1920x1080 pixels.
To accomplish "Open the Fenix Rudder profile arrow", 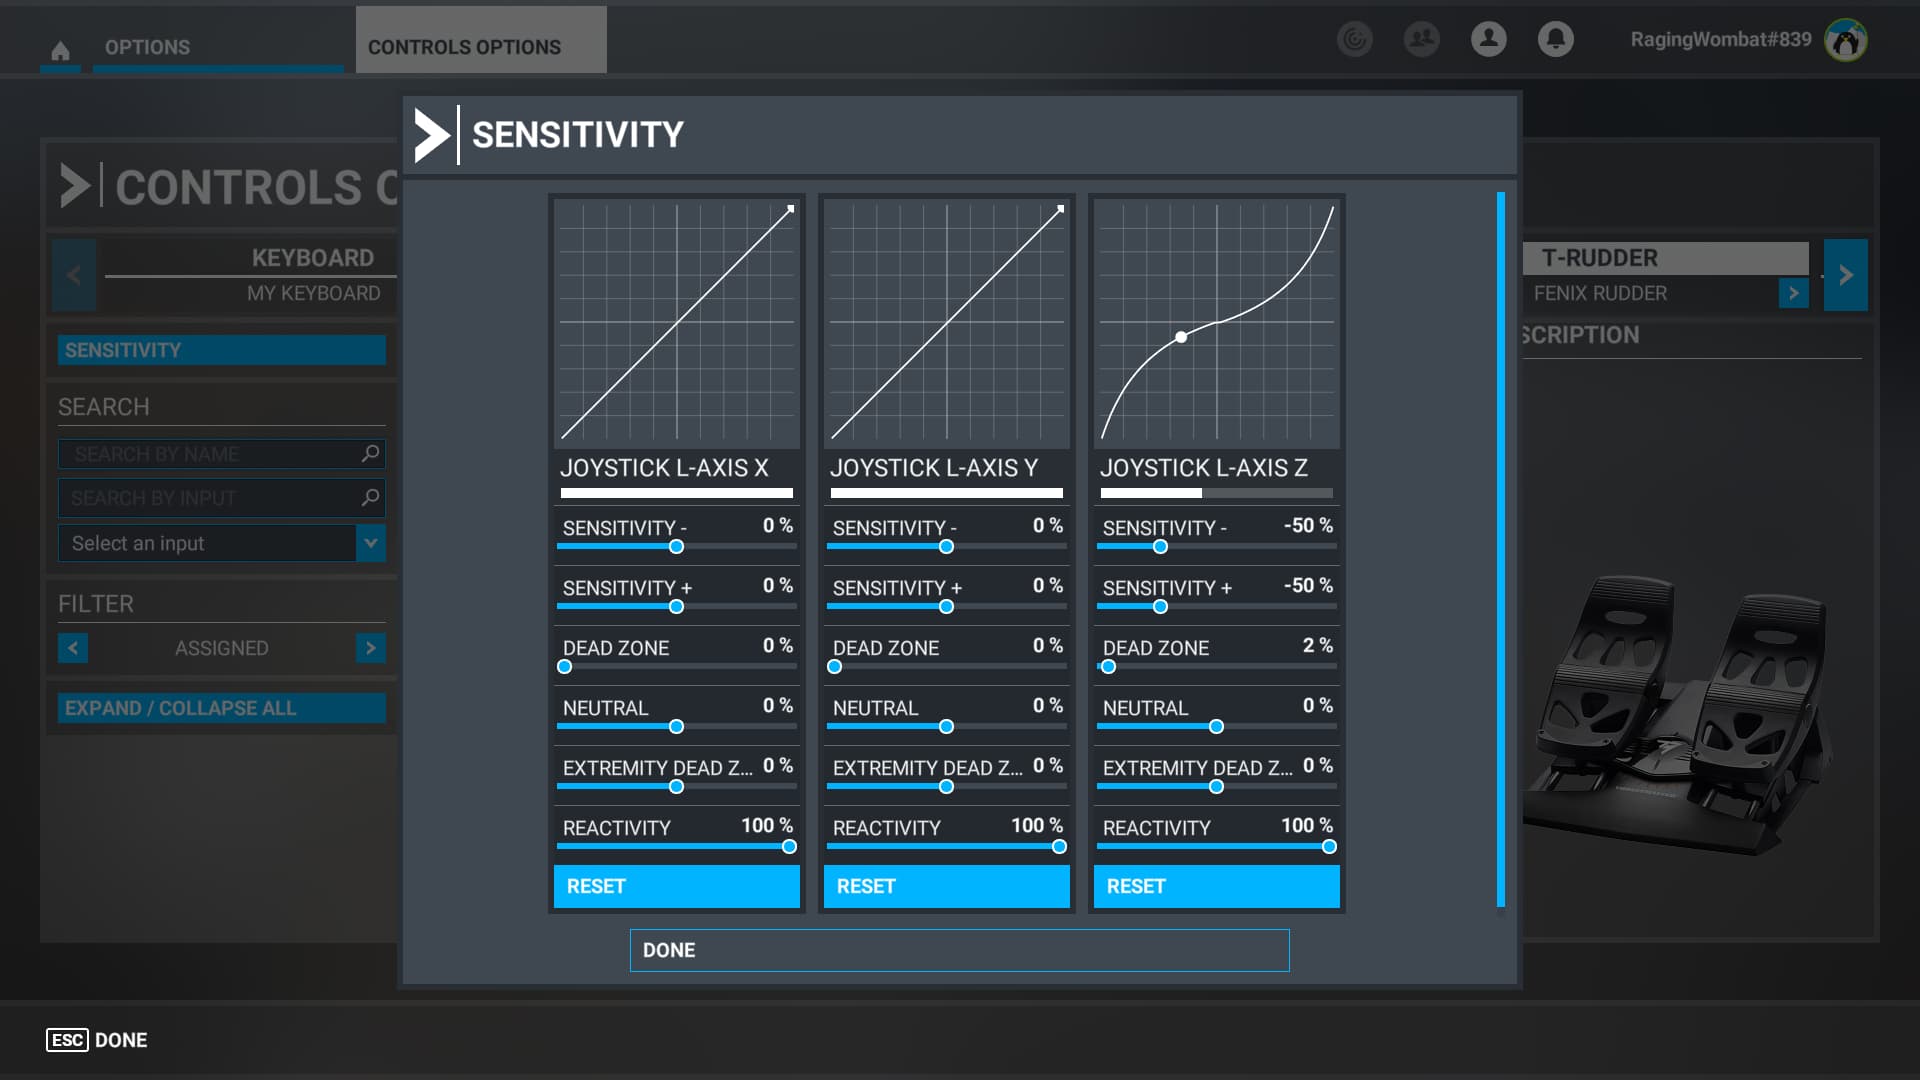I will pyautogui.click(x=1793, y=293).
